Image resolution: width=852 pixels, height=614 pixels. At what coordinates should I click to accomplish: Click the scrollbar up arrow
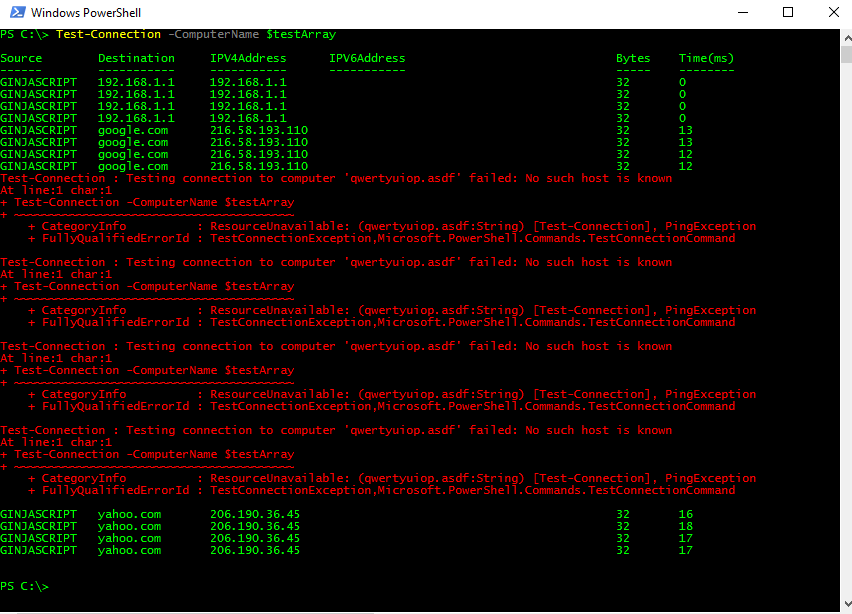(x=845, y=36)
